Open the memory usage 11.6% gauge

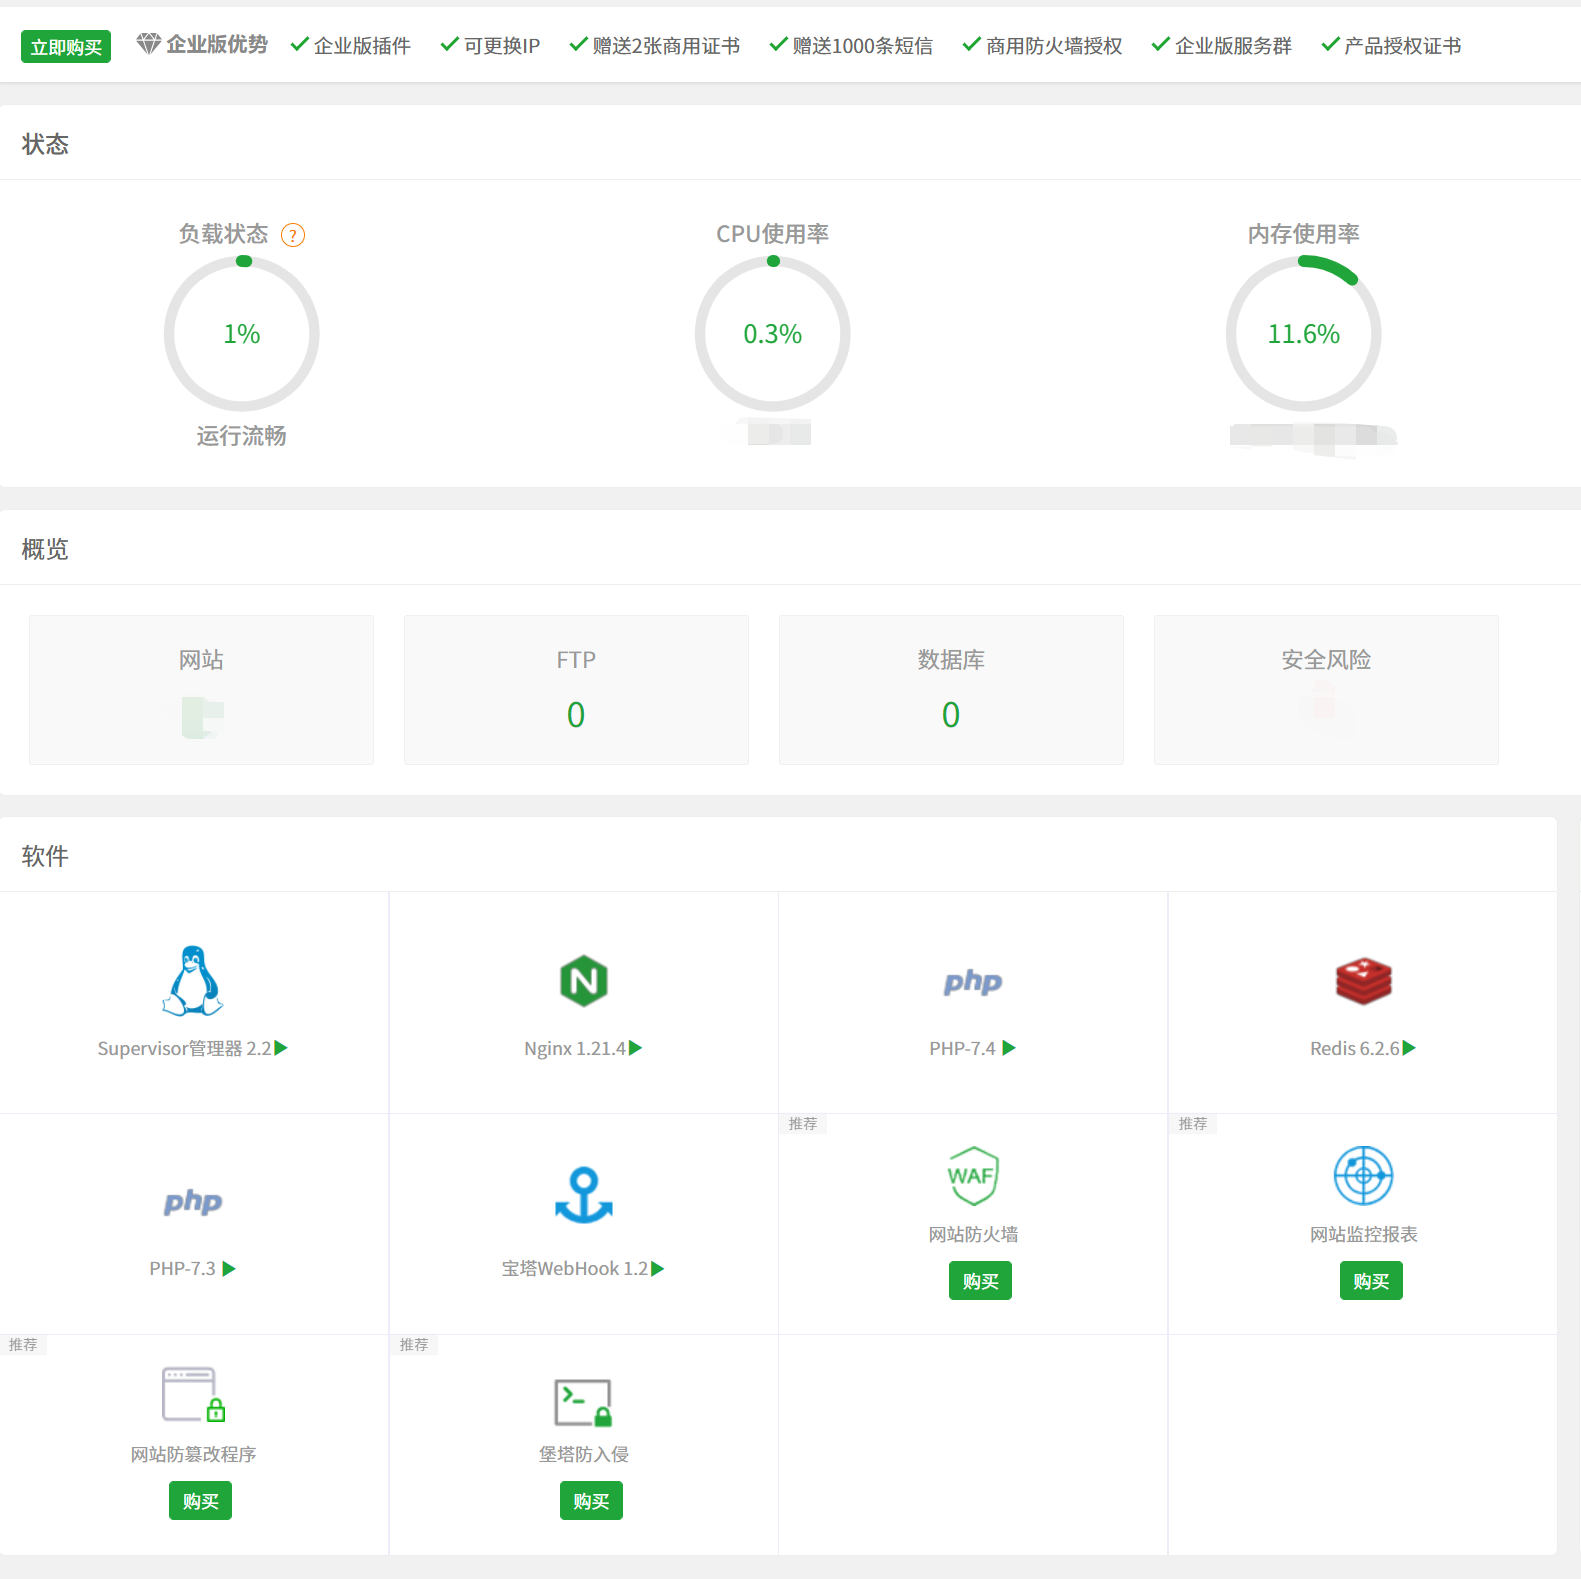click(x=1304, y=334)
